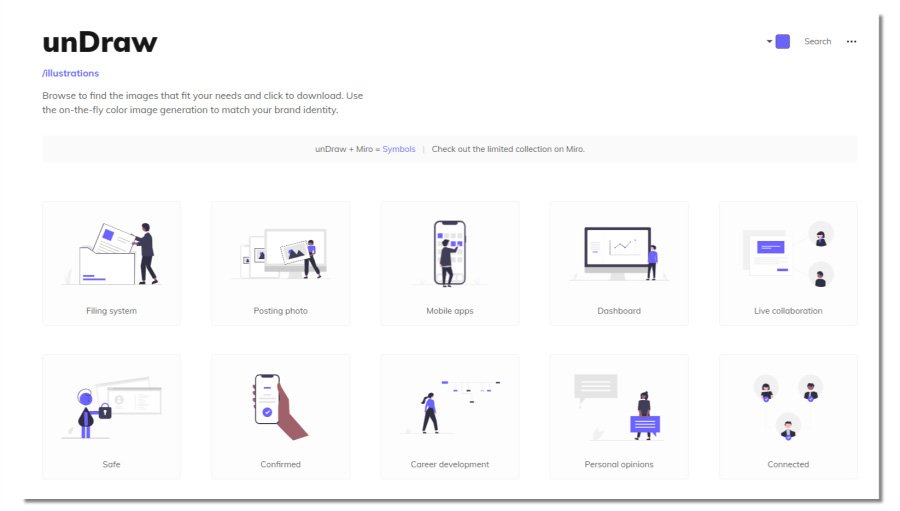Viewport: 900px width, 511px height.
Task: Open the Symbols link in banner
Action: 398,149
